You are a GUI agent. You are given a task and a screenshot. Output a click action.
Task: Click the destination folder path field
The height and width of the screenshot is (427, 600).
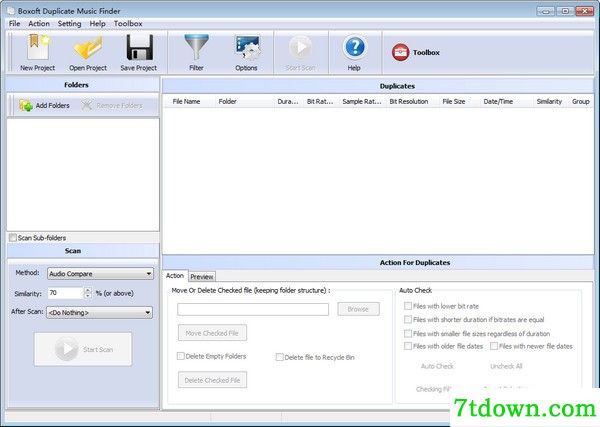253,309
